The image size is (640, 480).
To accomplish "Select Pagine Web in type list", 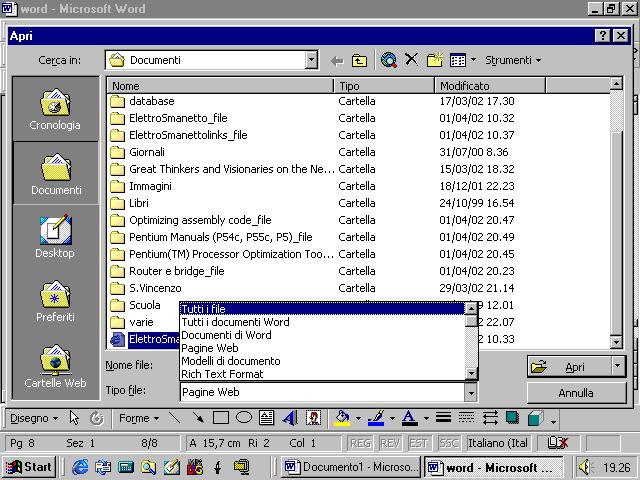I will click(x=322, y=348).
